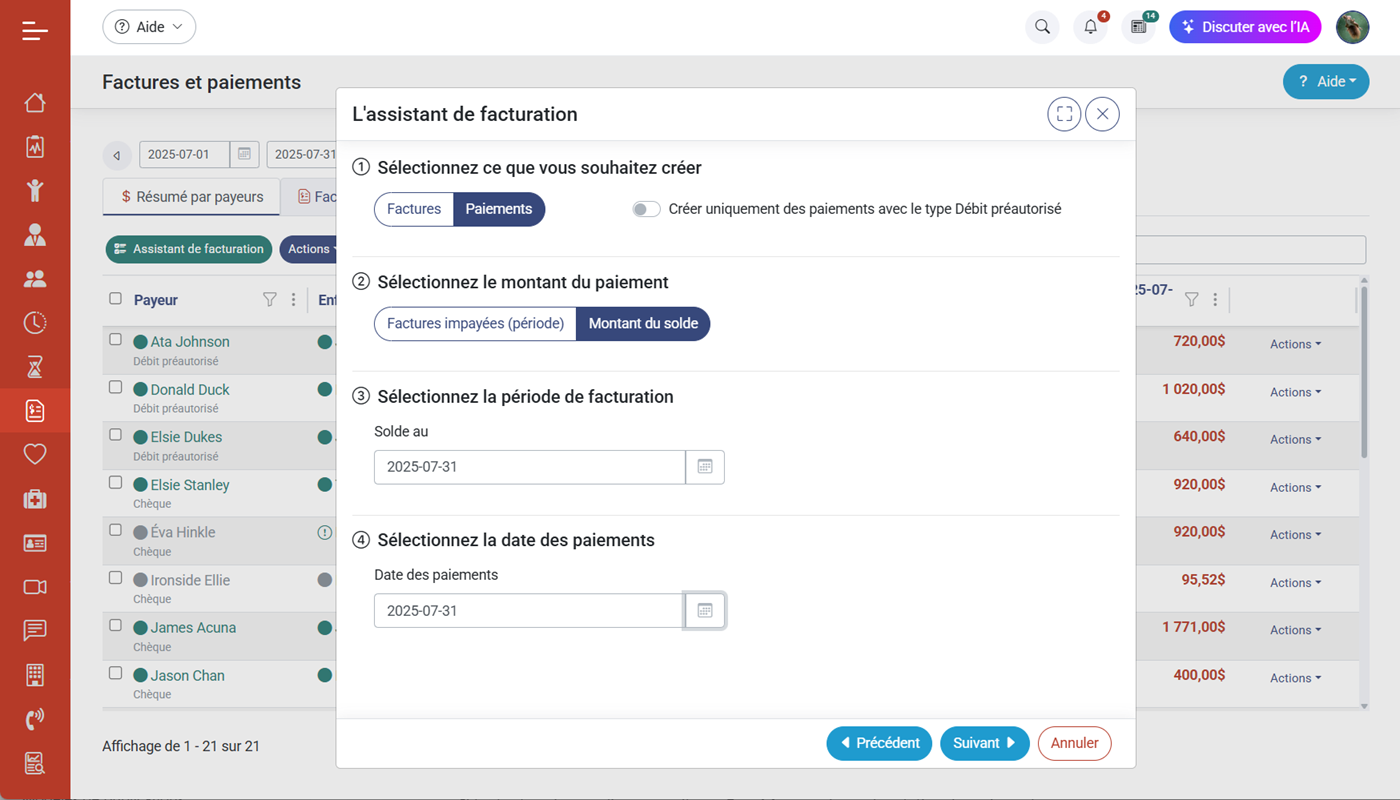Open the ID card sidebar icon
1400x800 pixels.
[x=35, y=543]
